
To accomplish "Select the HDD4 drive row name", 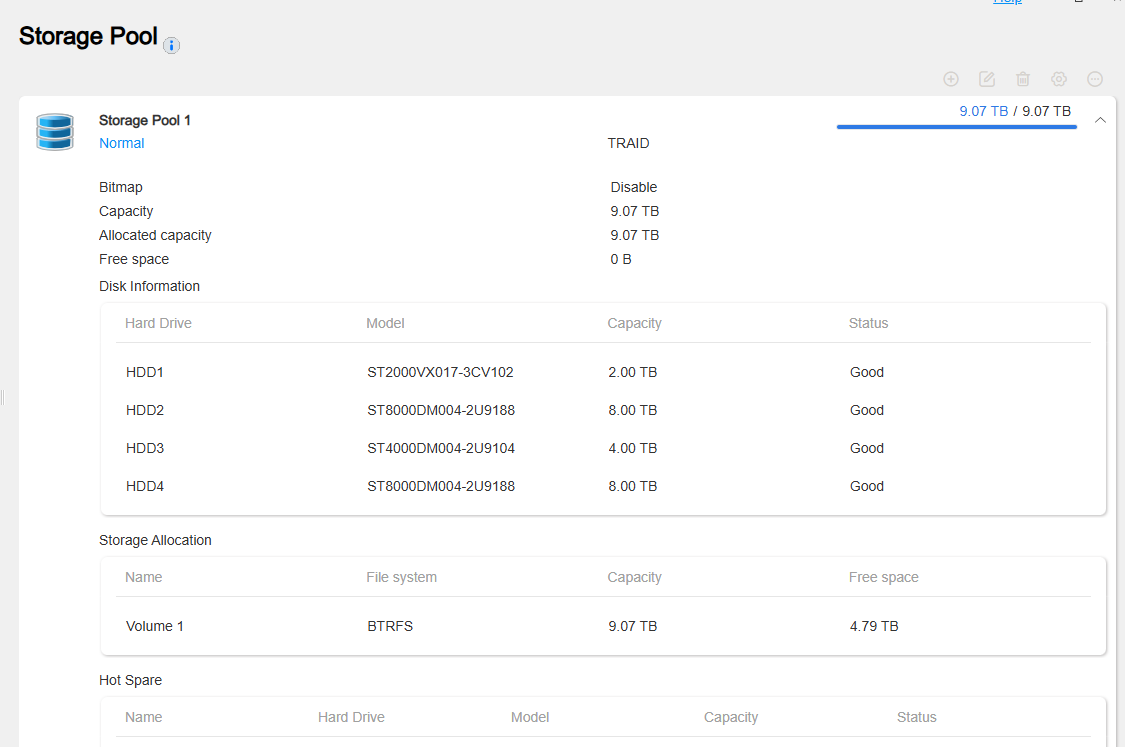I will 145,487.
